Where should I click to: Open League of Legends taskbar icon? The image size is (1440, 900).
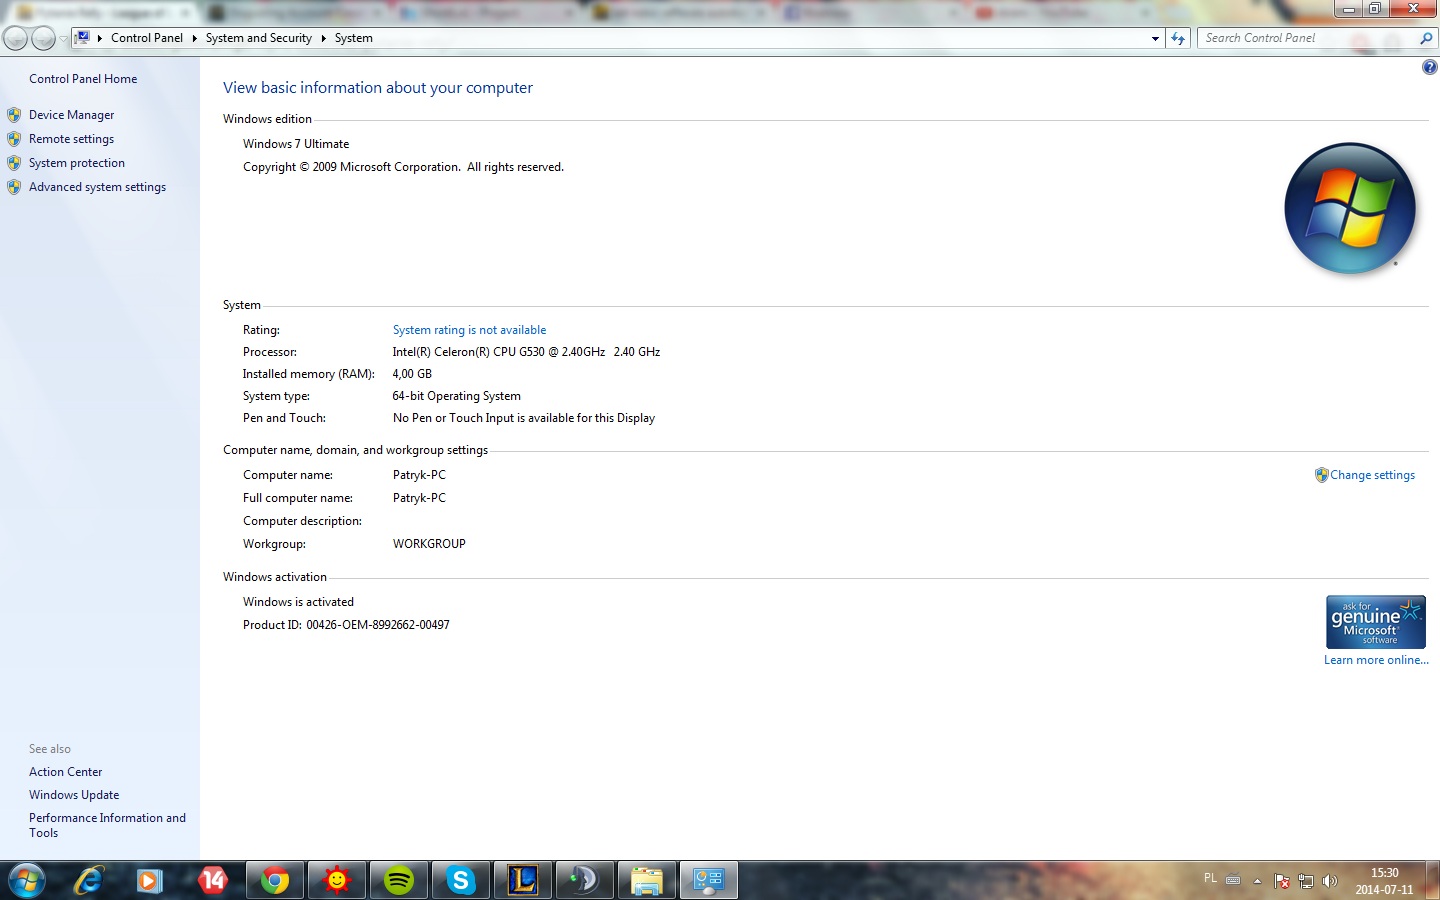[523, 880]
